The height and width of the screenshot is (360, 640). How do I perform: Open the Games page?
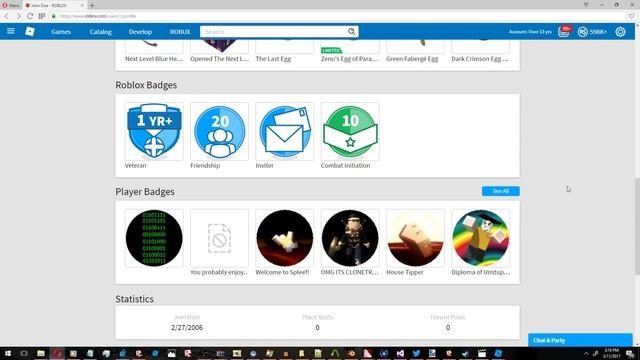(61, 32)
